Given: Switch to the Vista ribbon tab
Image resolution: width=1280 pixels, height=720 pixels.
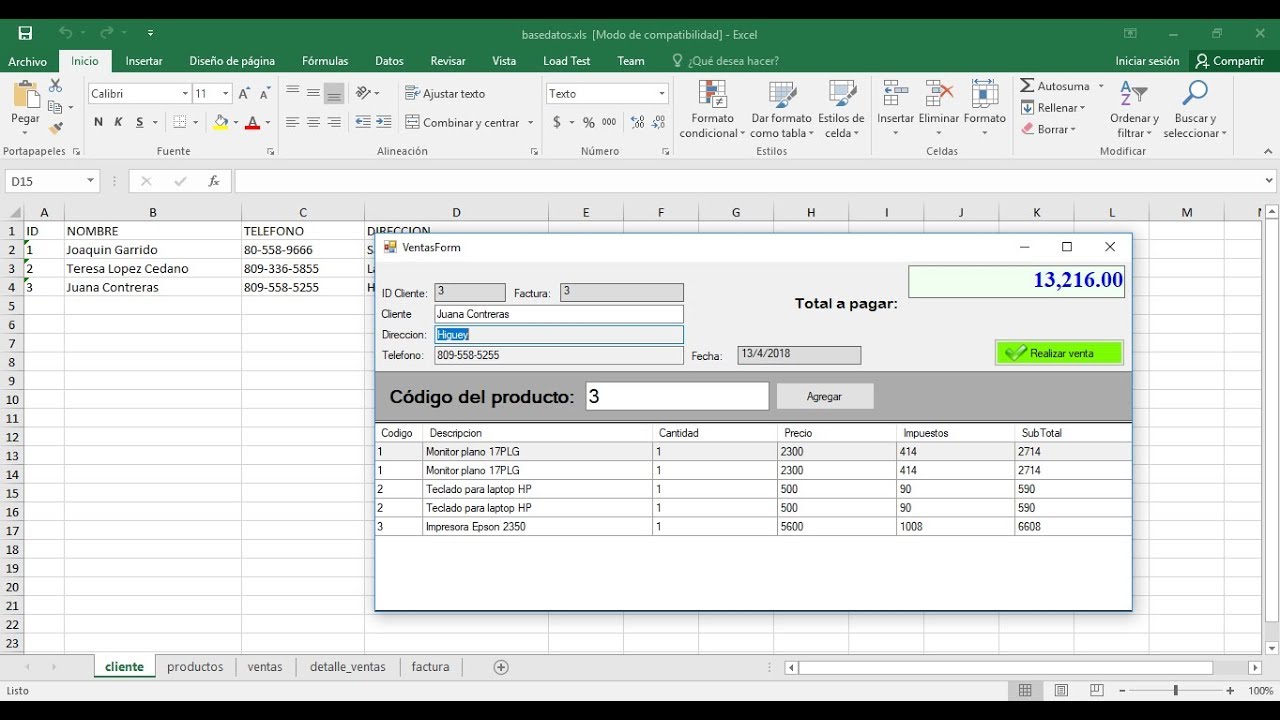Looking at the screenshot, I should pyautogui.click(x=504, y=61).
